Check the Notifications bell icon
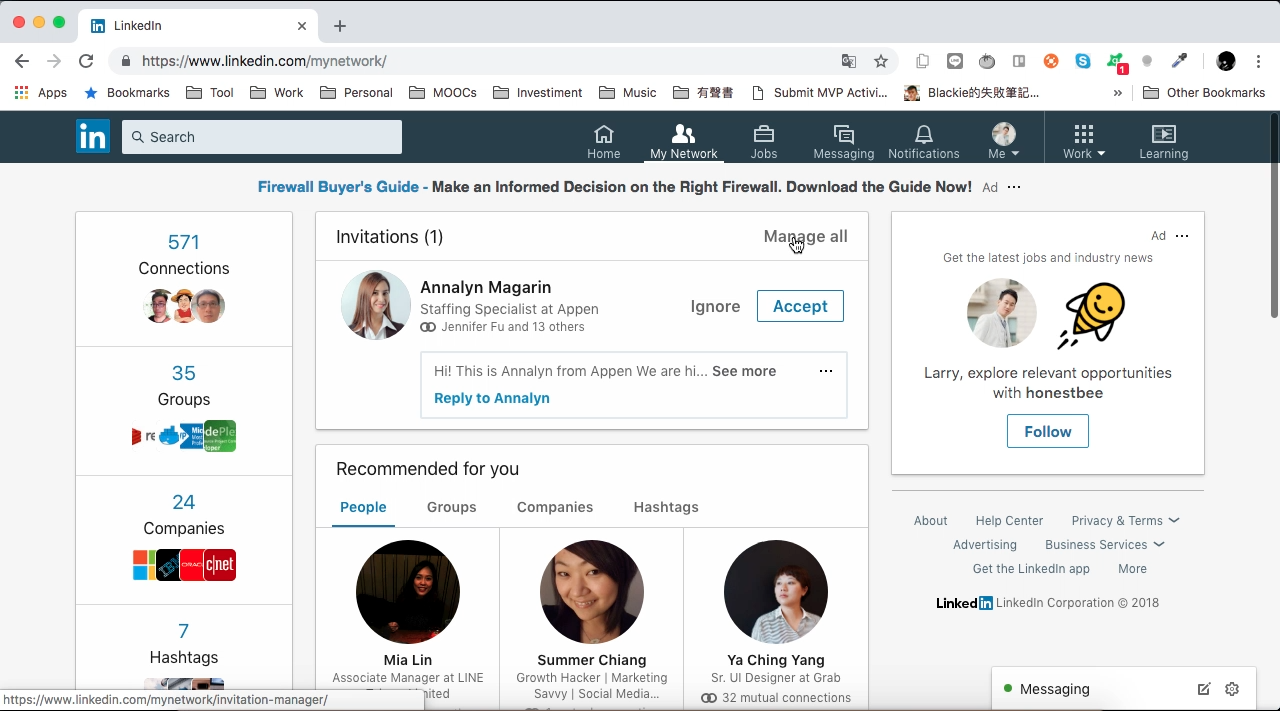The width and height of the screenshot is (1280, 711). pyautogui.click(x=923, y=133)
